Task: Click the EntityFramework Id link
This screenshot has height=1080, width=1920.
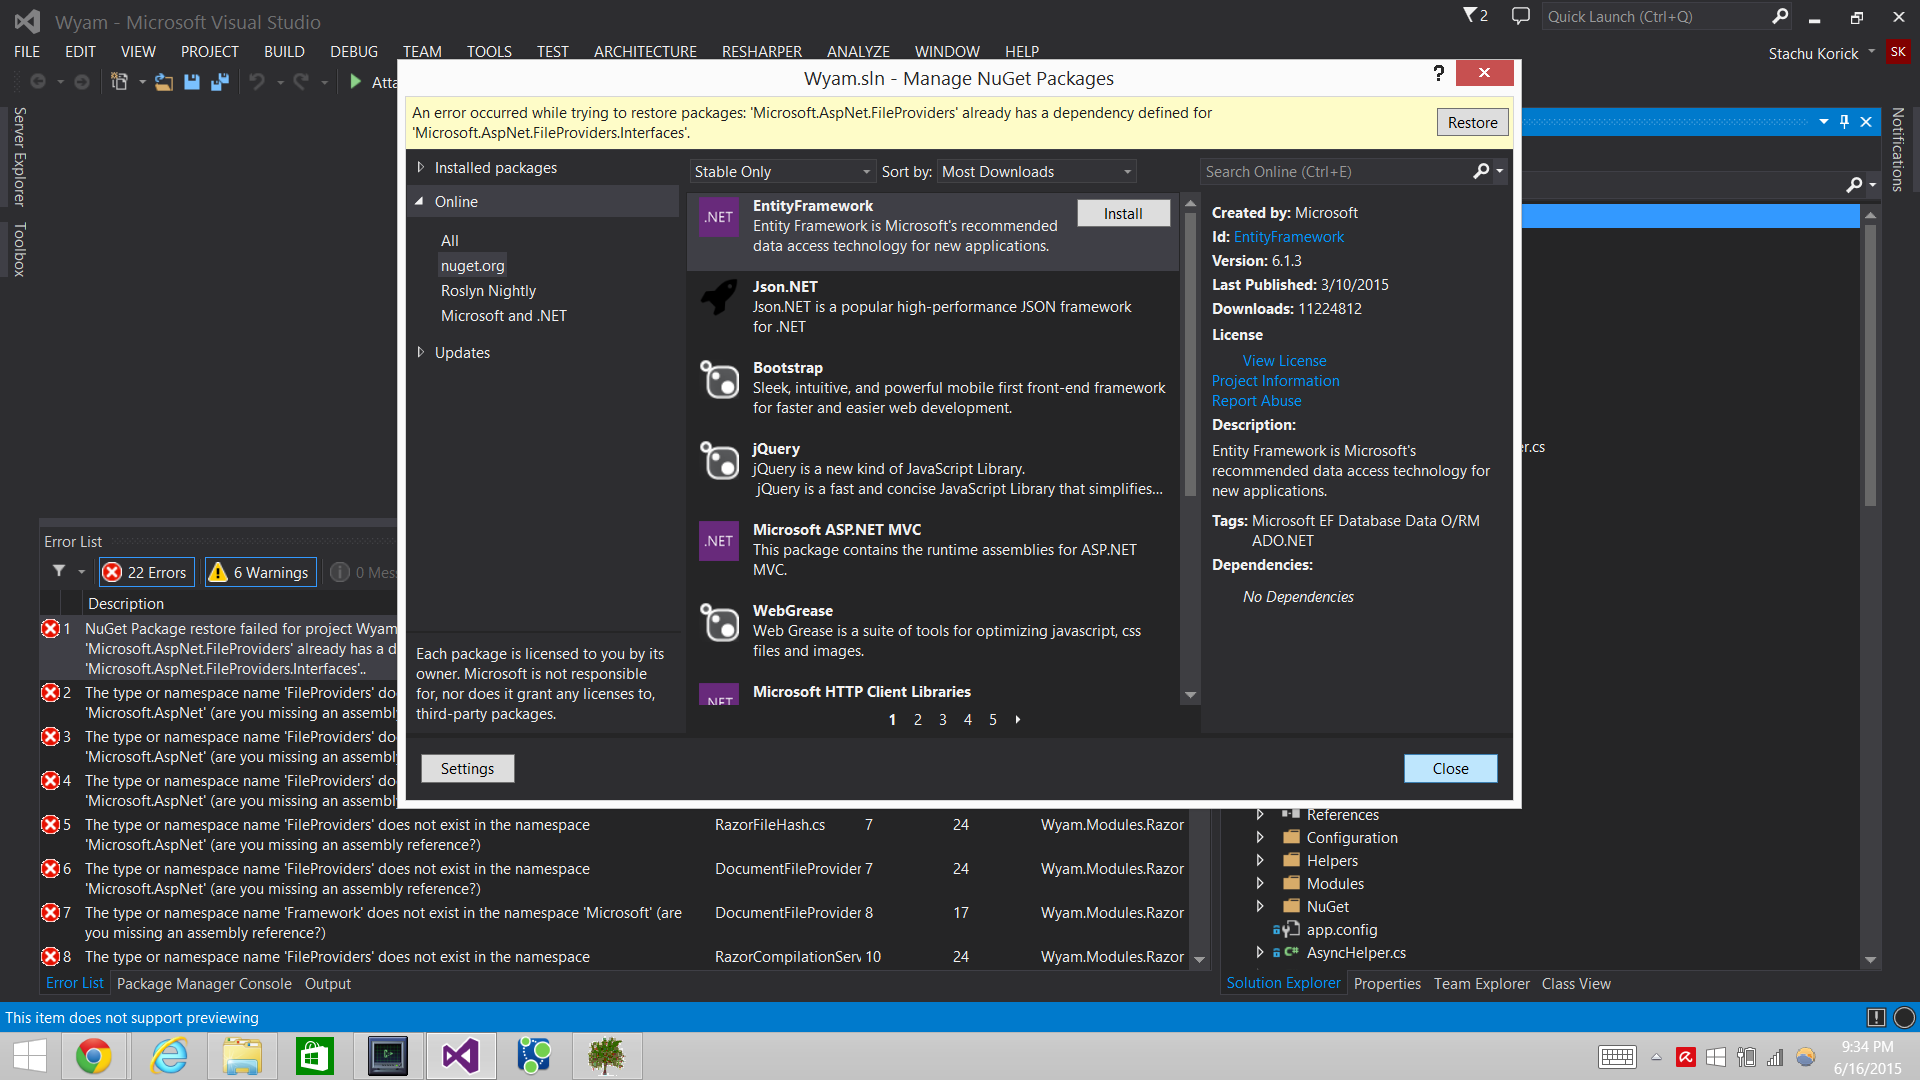Action: click(1289, 236)
